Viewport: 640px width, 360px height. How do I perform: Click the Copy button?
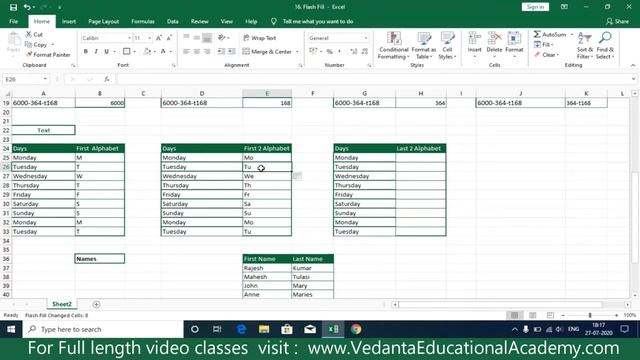tap(36, 44)
